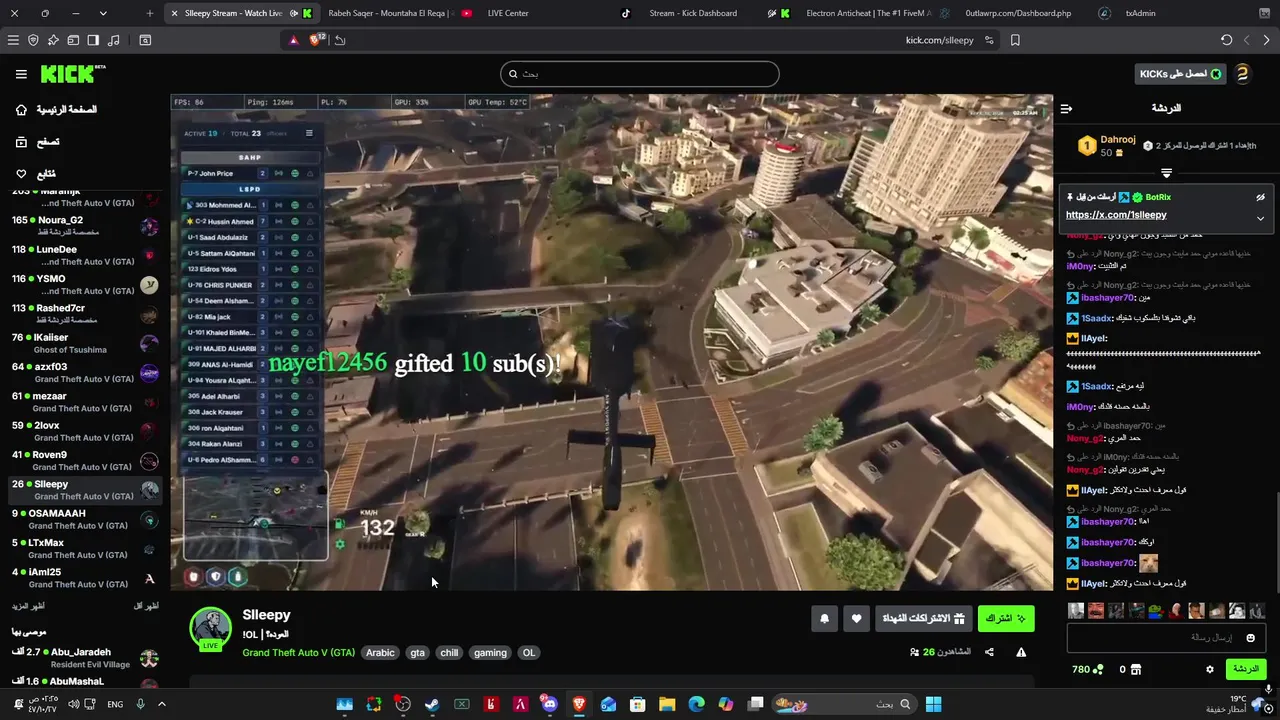Click the 780 Kicks balance

1087,669
